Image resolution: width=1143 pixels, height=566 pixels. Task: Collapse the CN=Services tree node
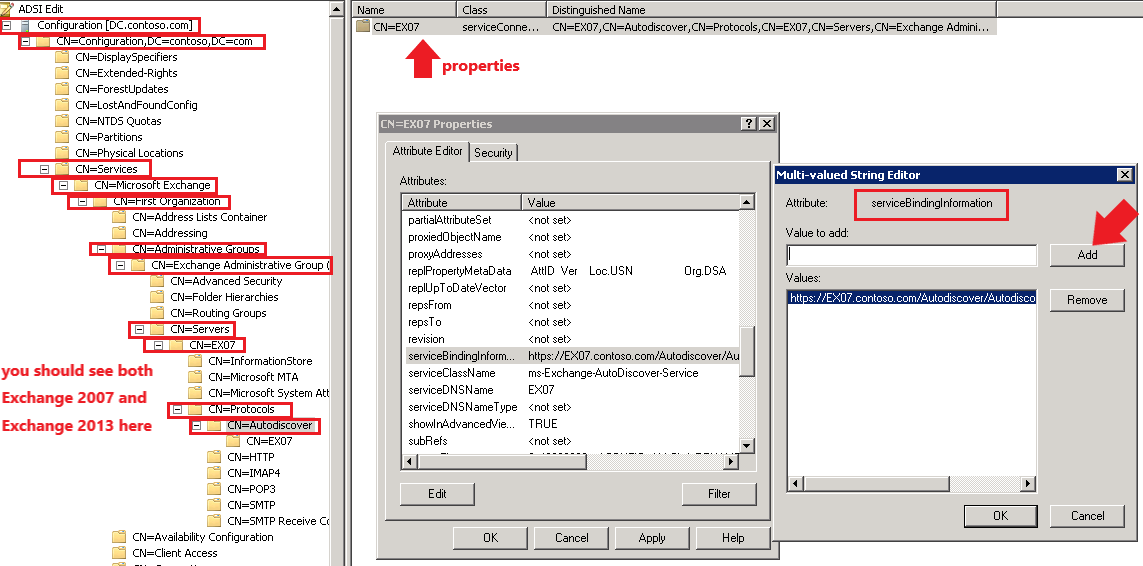44,169
